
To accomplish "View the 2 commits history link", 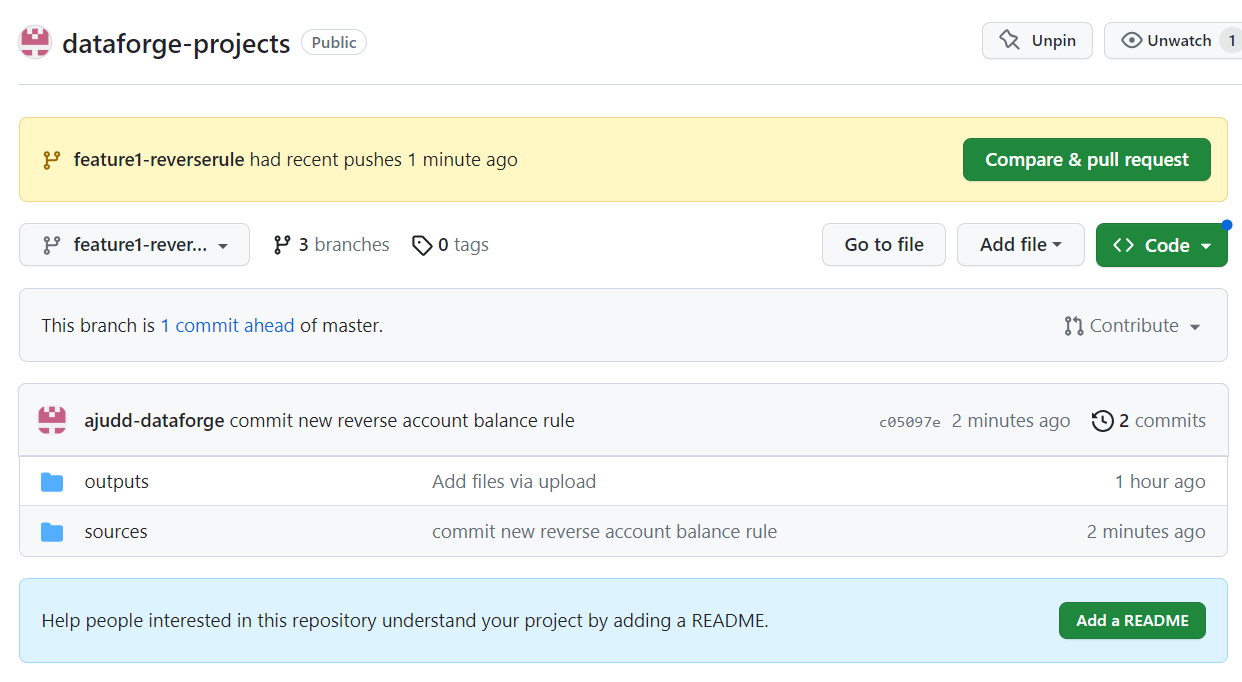I will [1149, 421].
